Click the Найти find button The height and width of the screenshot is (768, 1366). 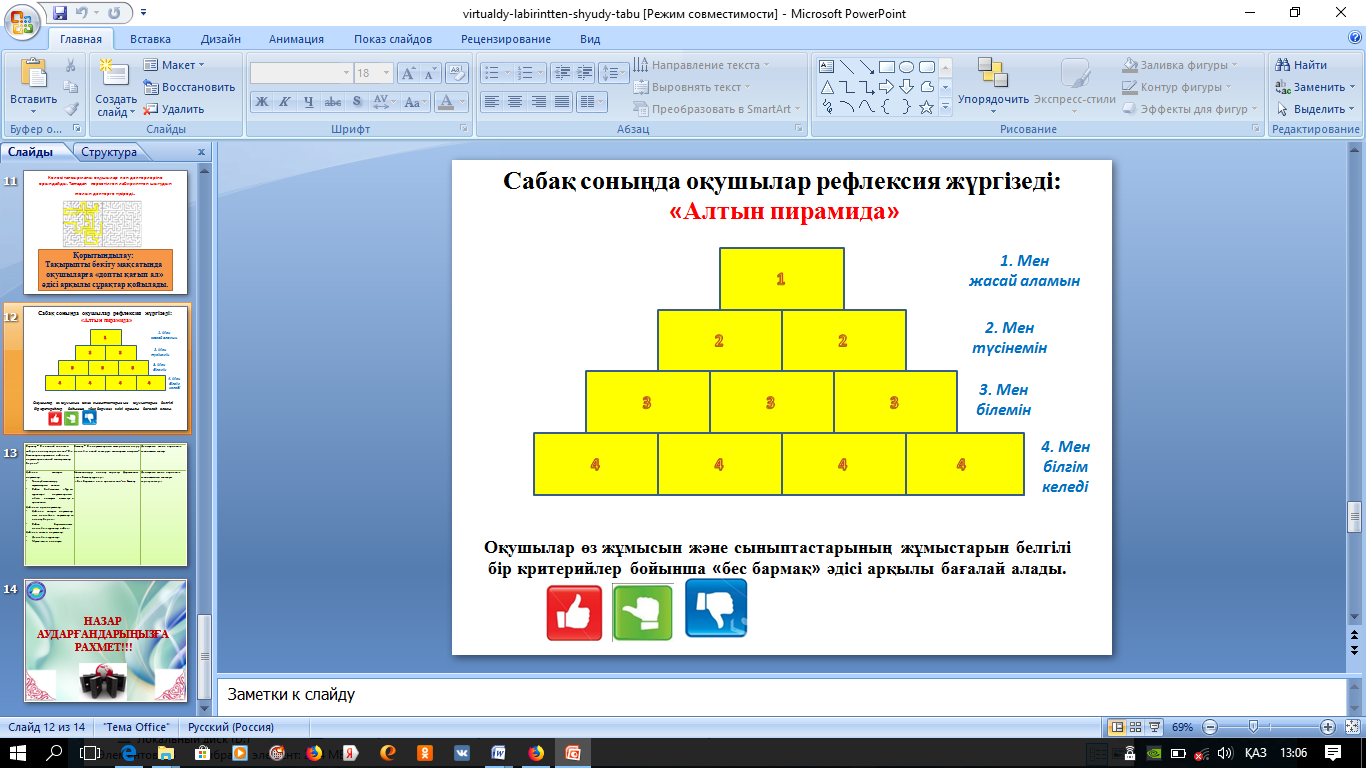(x=1302, y=65)
